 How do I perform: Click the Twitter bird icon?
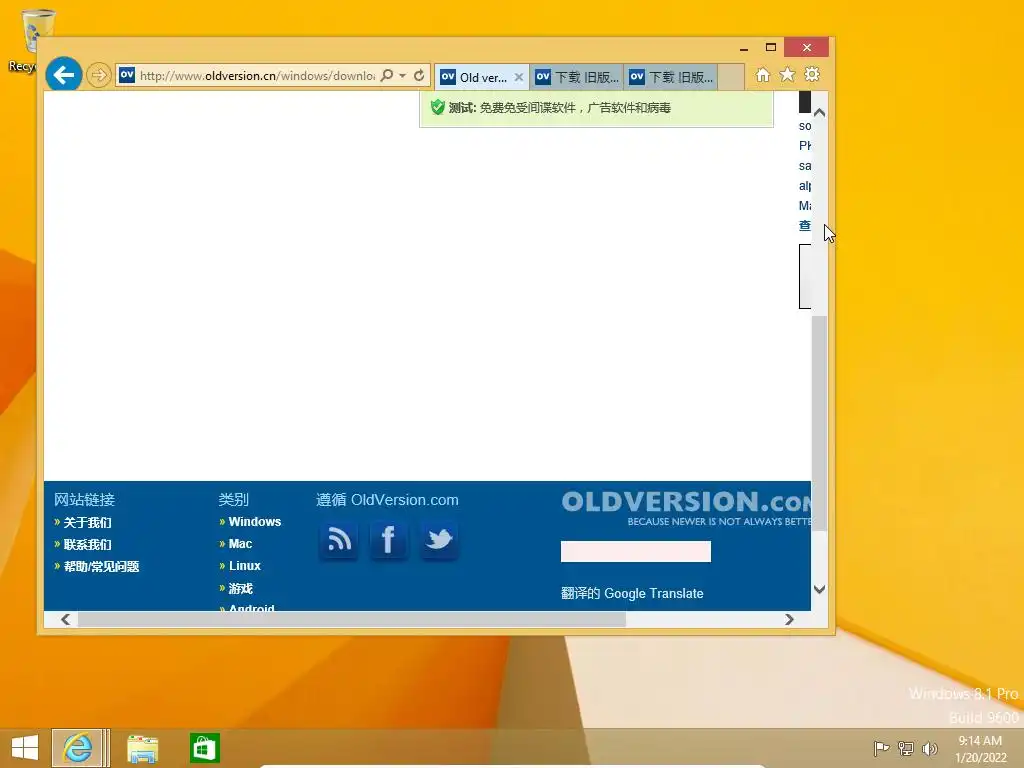pos(439,541)
